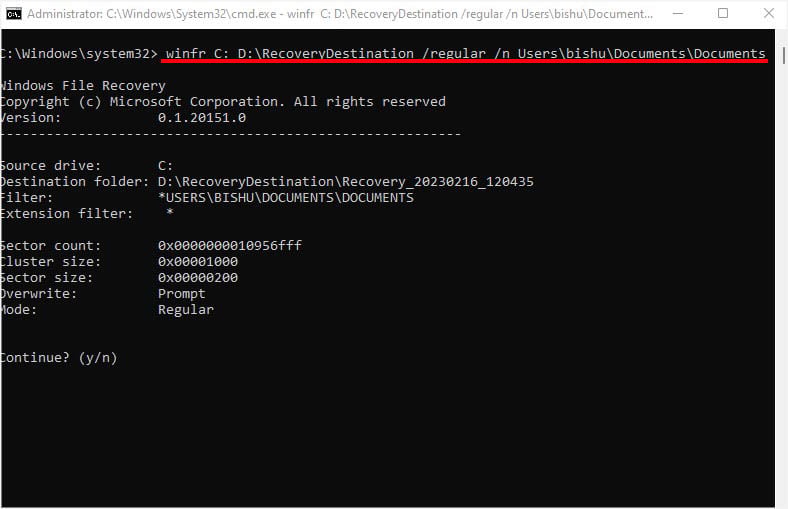This screenshot has height=509, width=788.
Task: Click the *USERS\BISHU\DOCUMENTS\DOCUMENTS filter value
Action: (285, 197)
